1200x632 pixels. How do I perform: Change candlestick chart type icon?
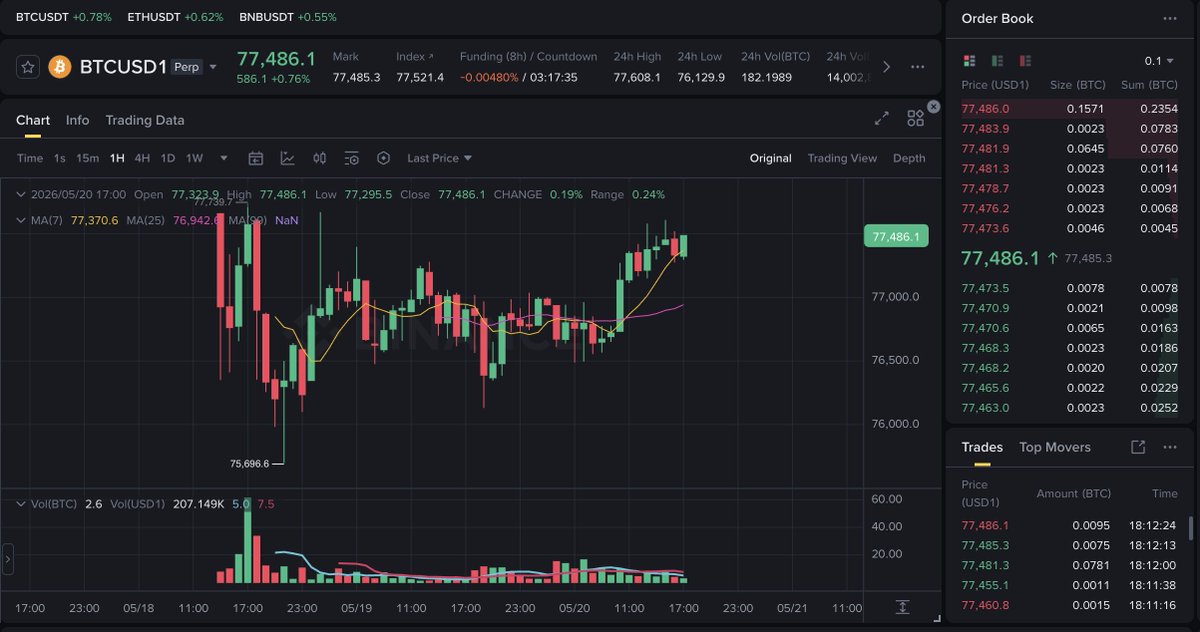320,158
